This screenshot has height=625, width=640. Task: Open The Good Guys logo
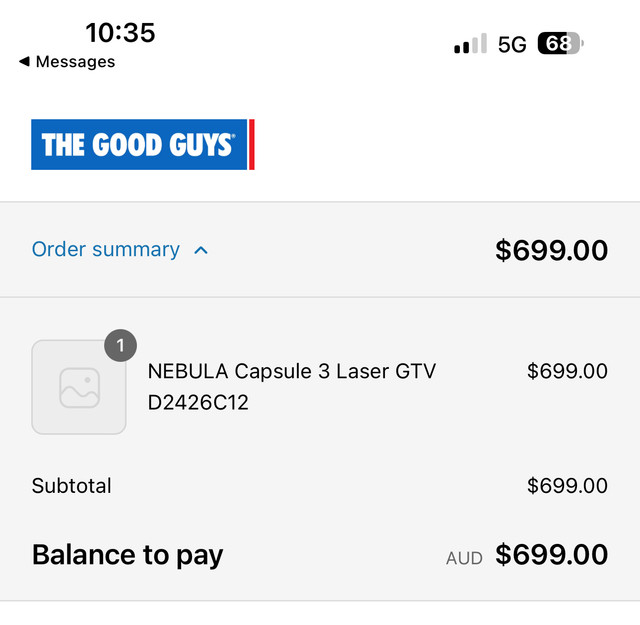point(142,145)
